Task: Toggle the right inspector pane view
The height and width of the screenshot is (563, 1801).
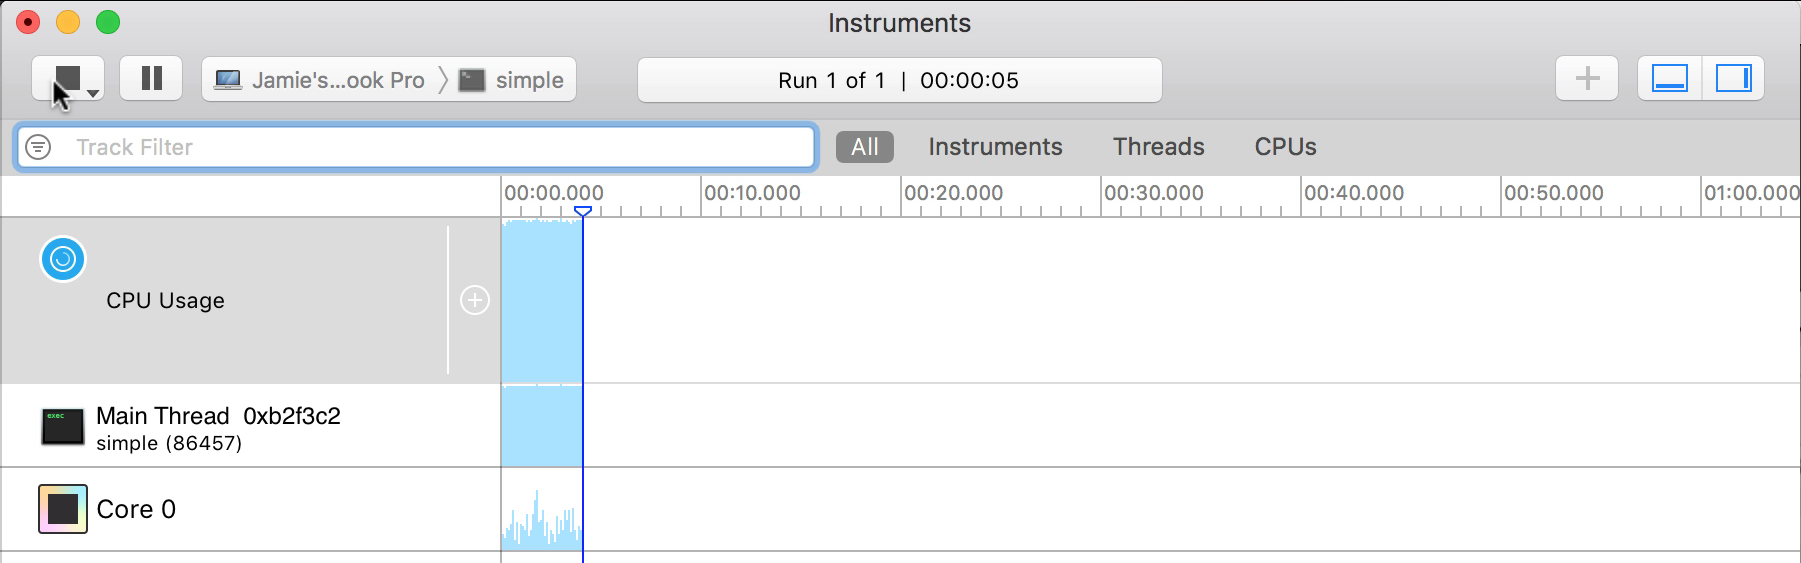Action: [1733, 78]
